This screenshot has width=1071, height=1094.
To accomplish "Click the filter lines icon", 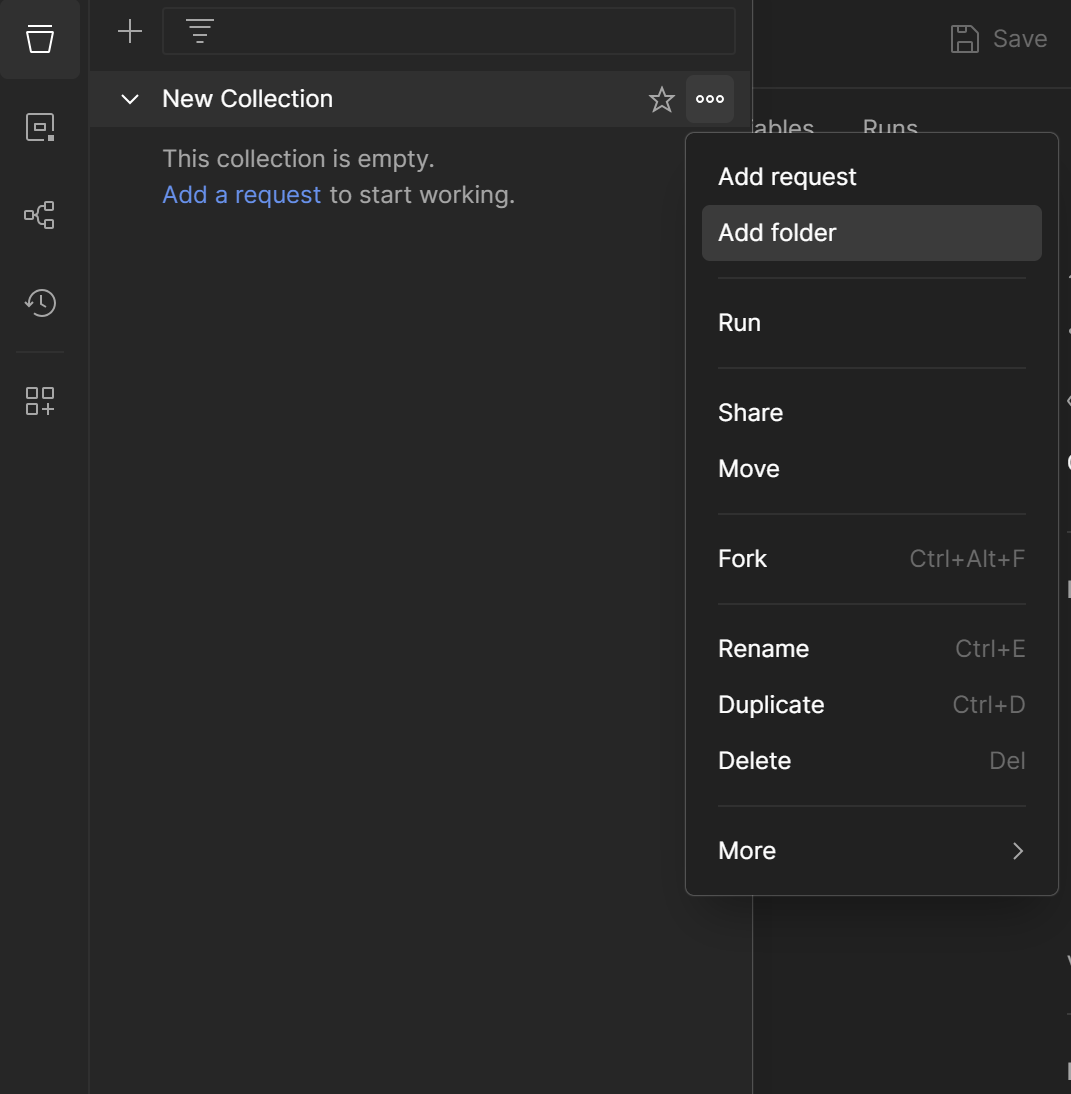I will tap(200, 32).
